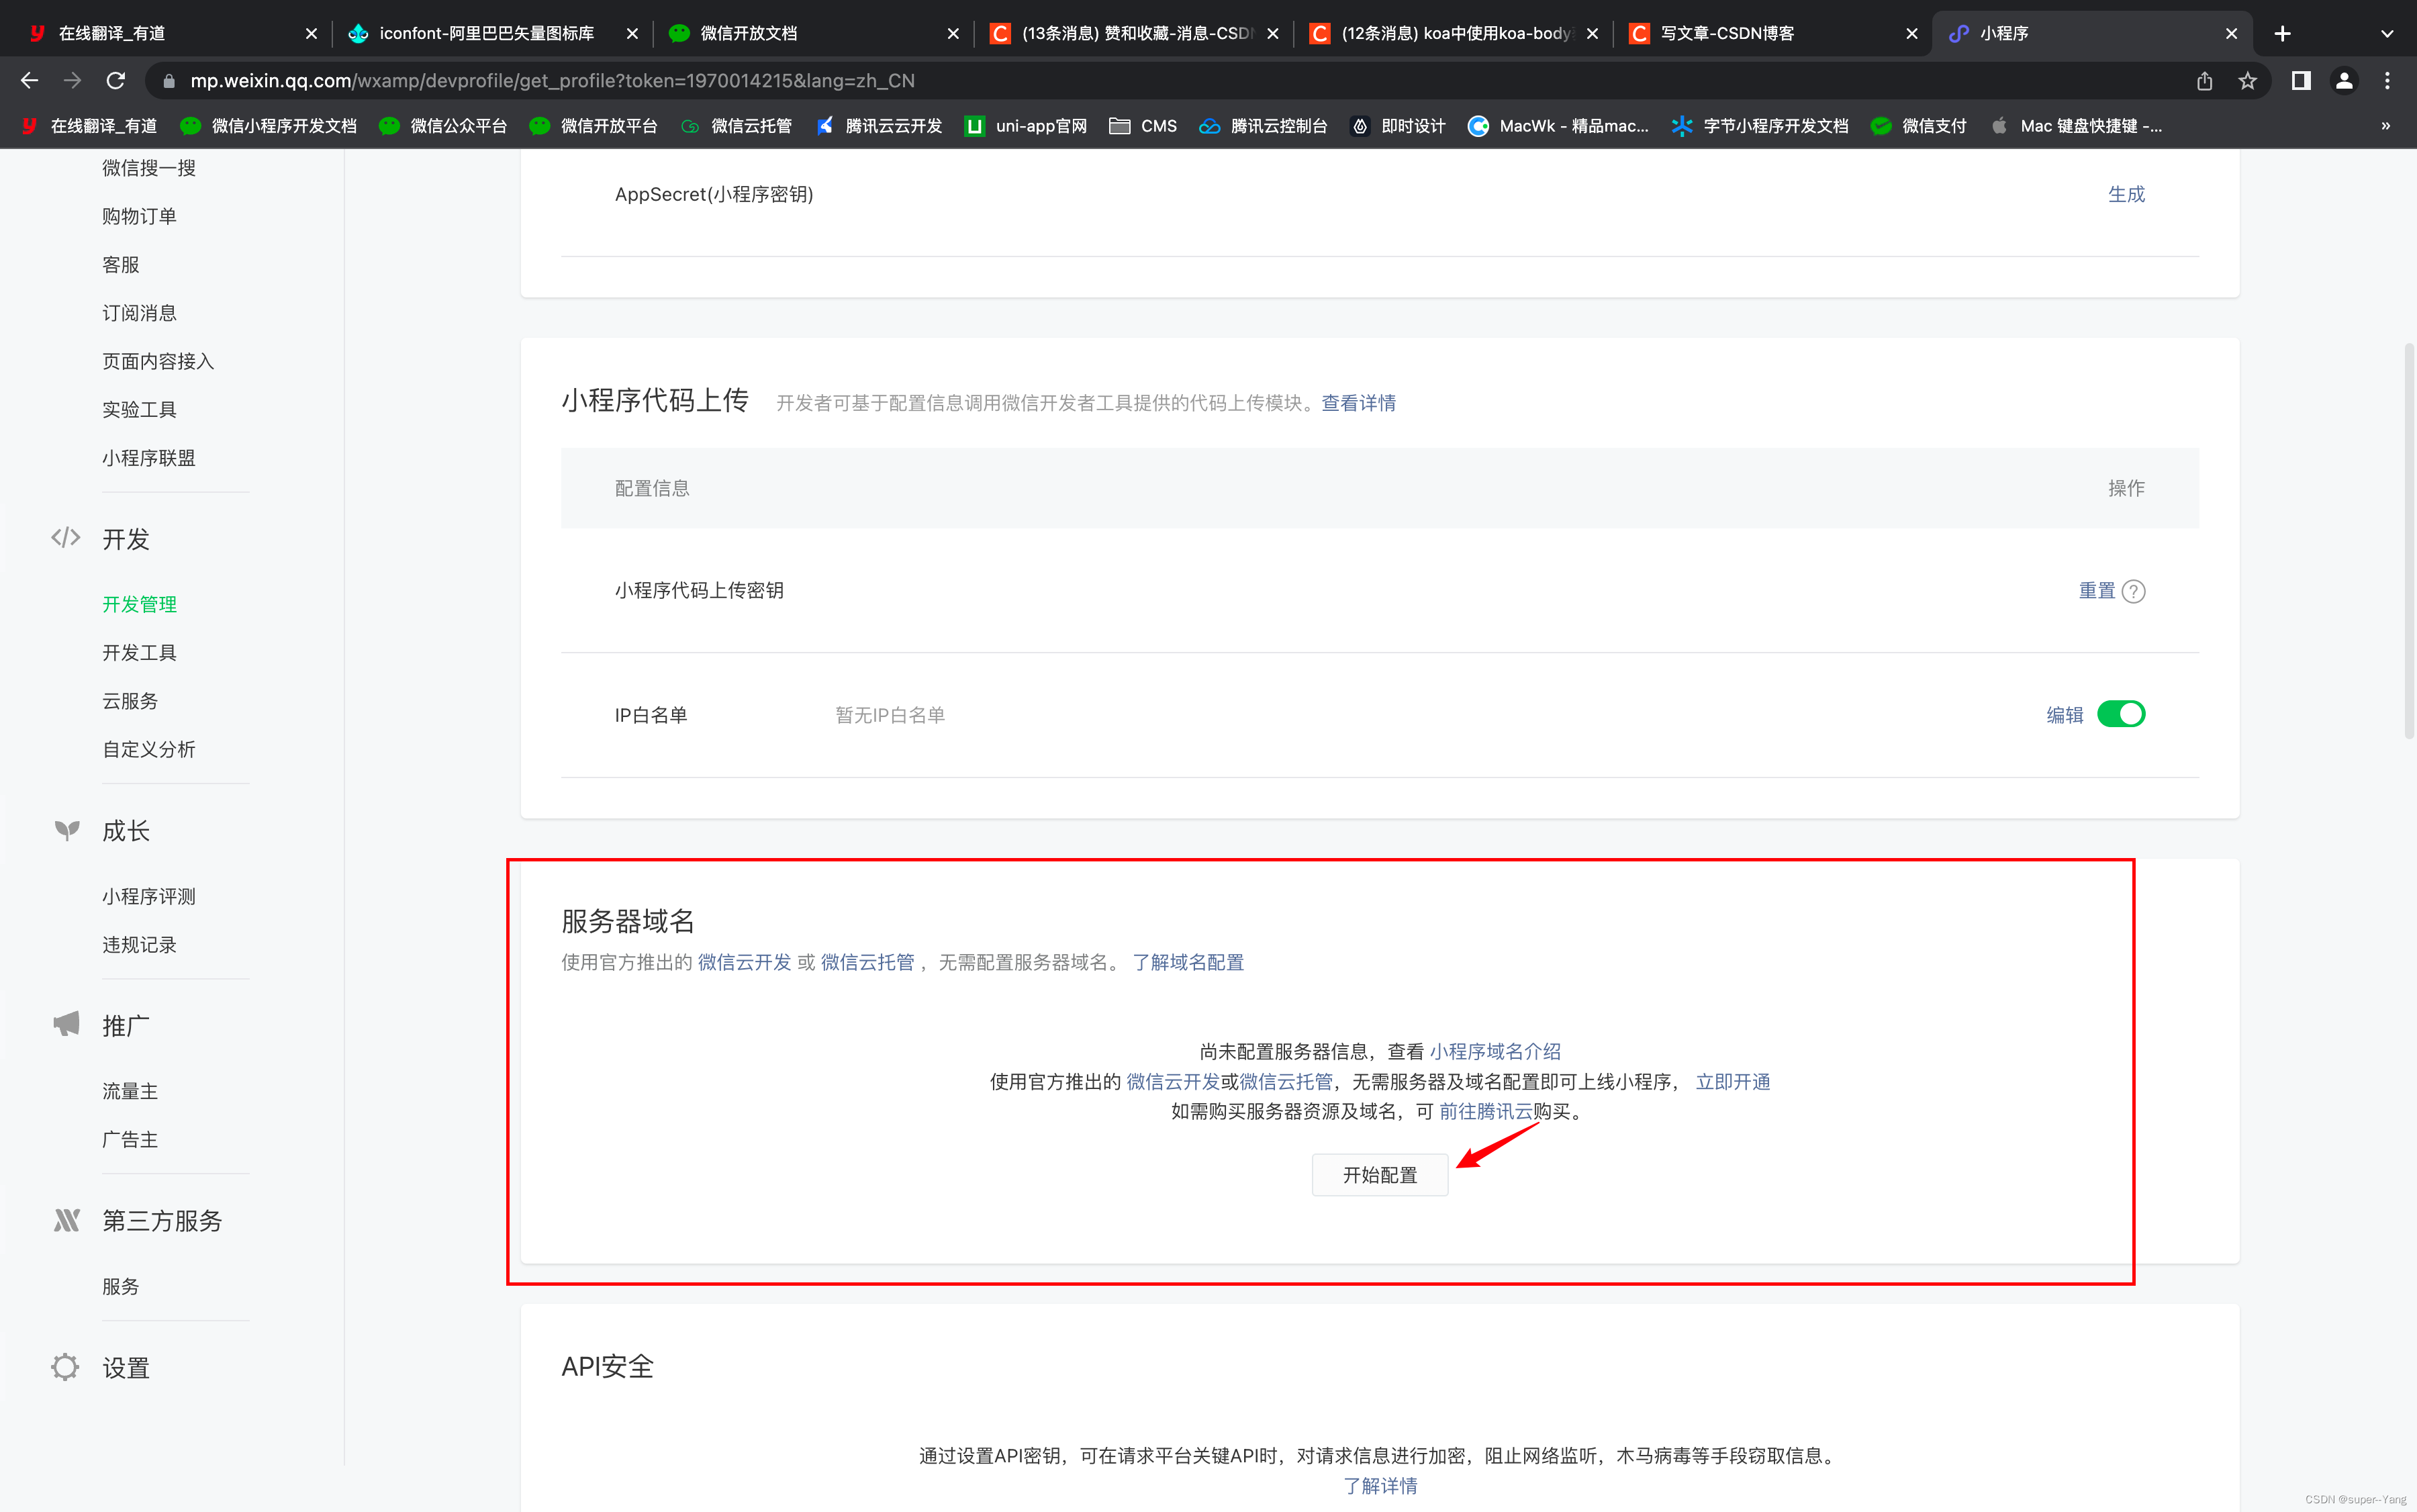
Task: Select 开发管理 in the sidebar
Action: (139, 604)
